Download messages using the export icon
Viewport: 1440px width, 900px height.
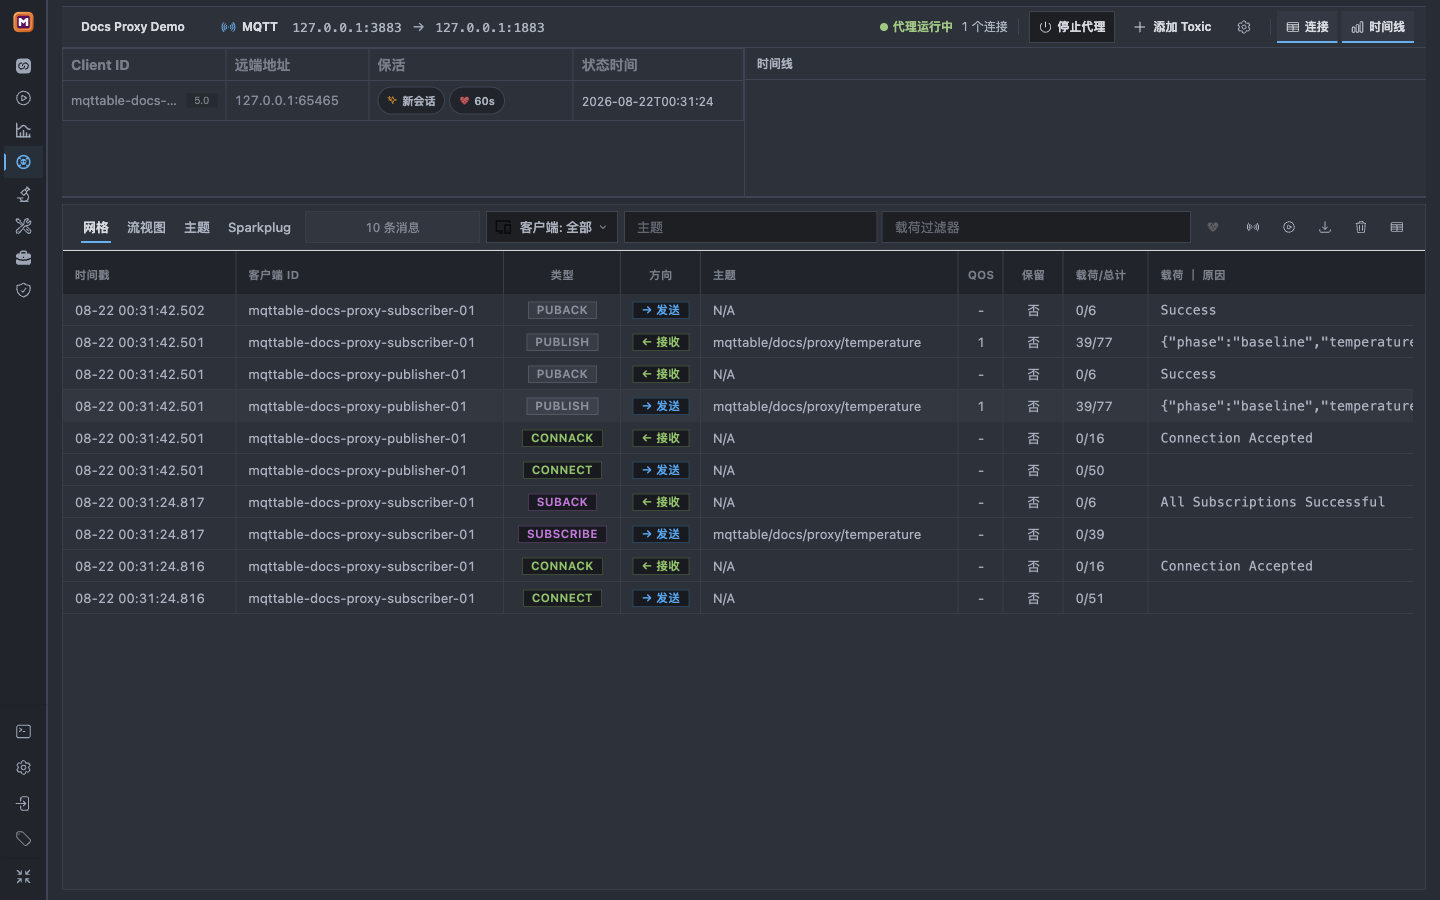coord(1325,227)
